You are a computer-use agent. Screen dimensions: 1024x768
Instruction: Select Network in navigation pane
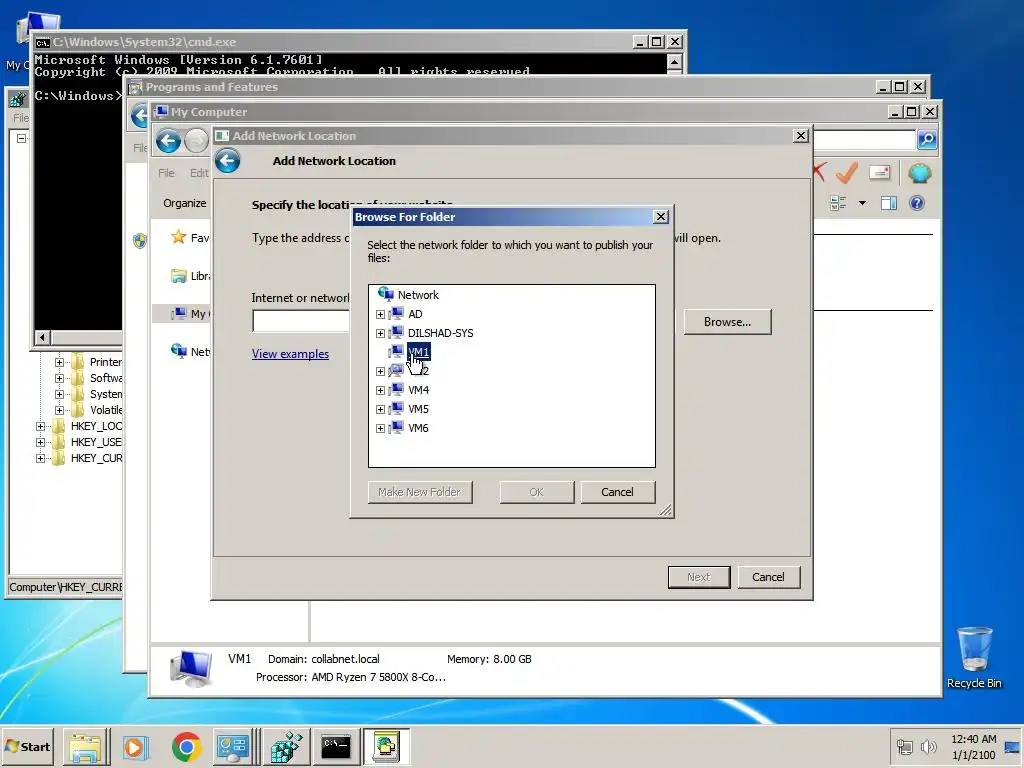(190, 352)
